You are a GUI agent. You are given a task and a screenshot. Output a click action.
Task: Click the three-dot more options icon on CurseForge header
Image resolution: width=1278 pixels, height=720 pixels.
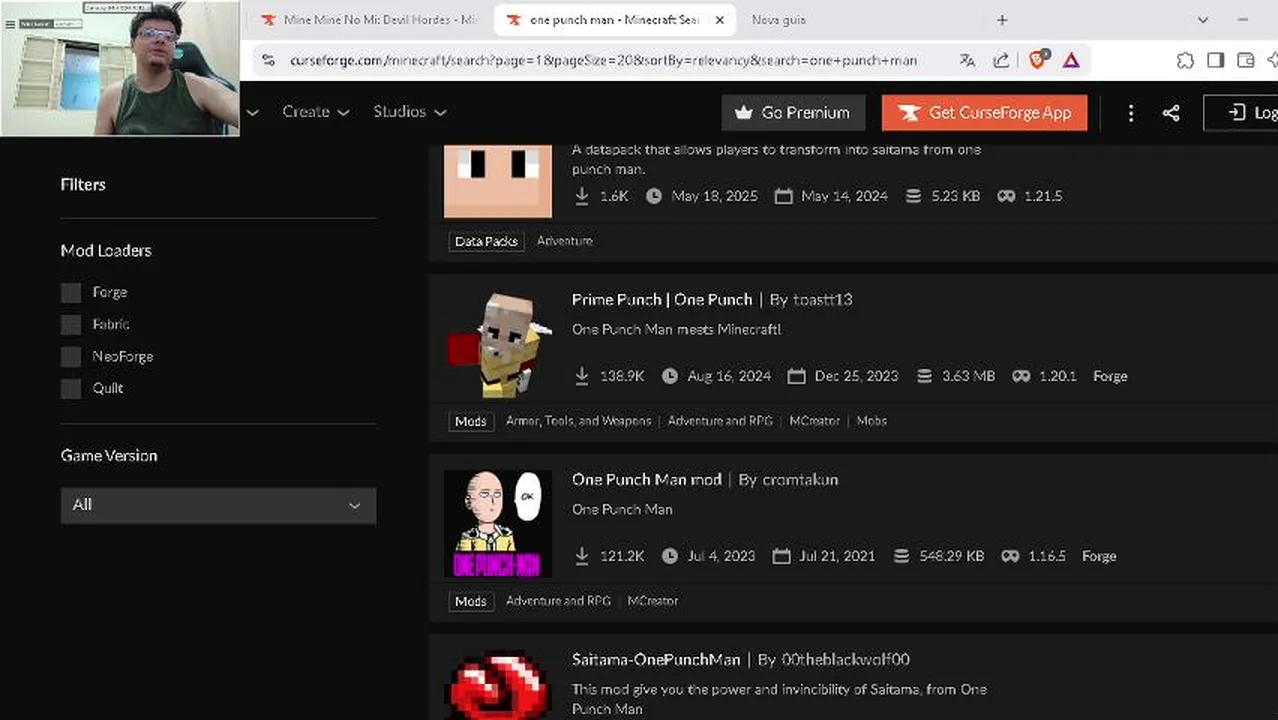point(1131,113)
